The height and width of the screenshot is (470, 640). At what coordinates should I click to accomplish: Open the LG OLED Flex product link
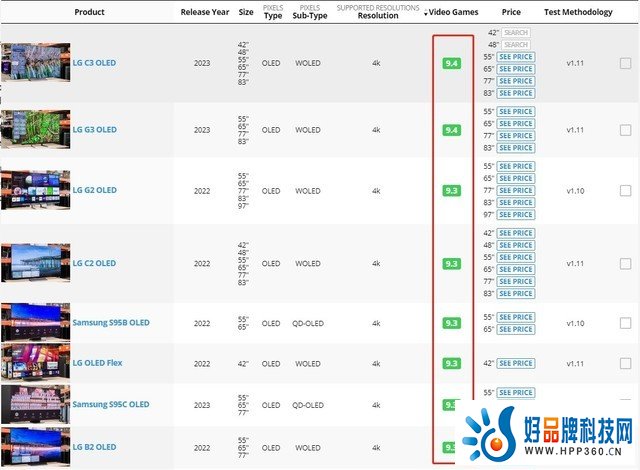[x=97, y=363]
